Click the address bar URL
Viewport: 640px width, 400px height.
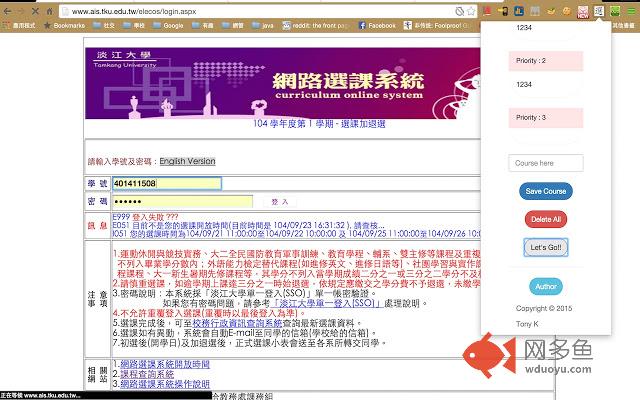pos(134,11)
